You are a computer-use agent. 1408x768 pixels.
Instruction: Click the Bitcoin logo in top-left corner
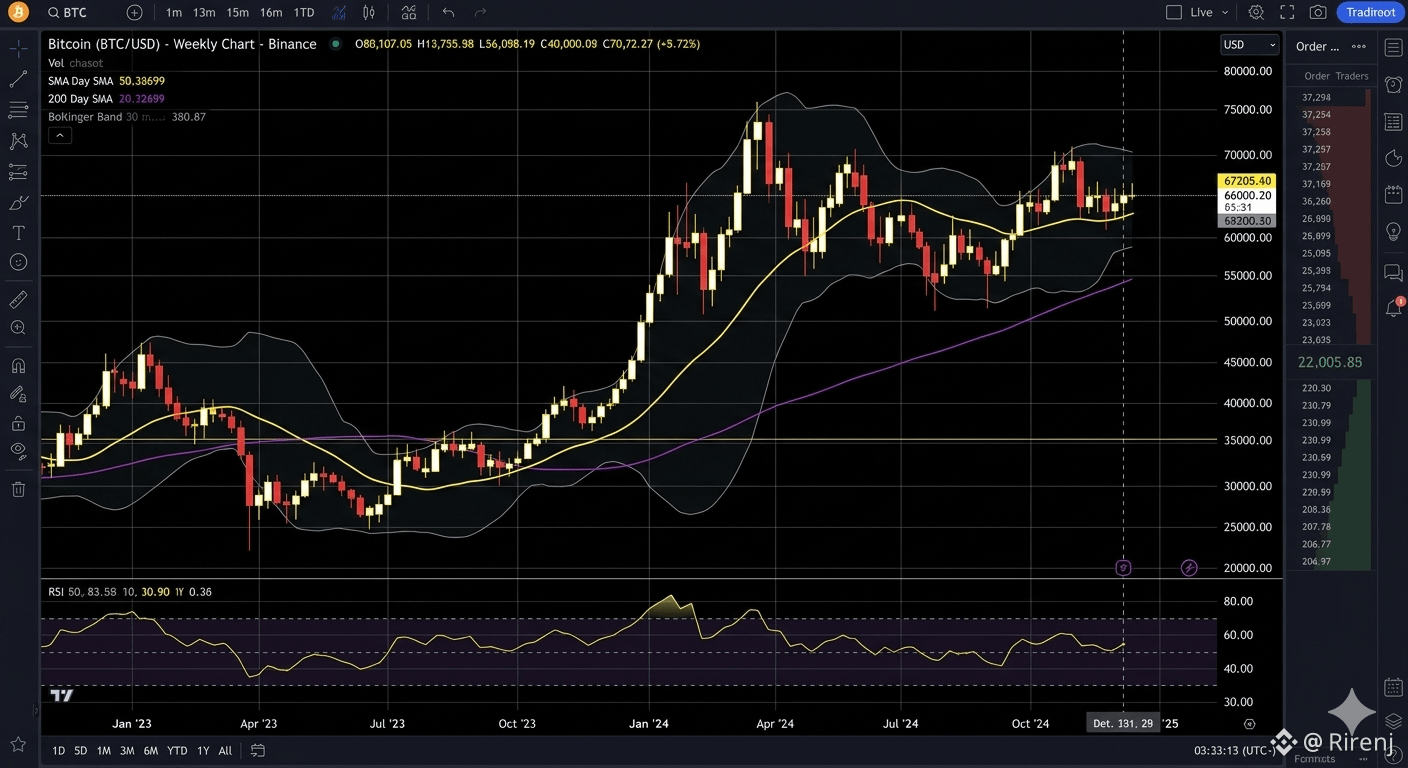[x=19, y=12]
